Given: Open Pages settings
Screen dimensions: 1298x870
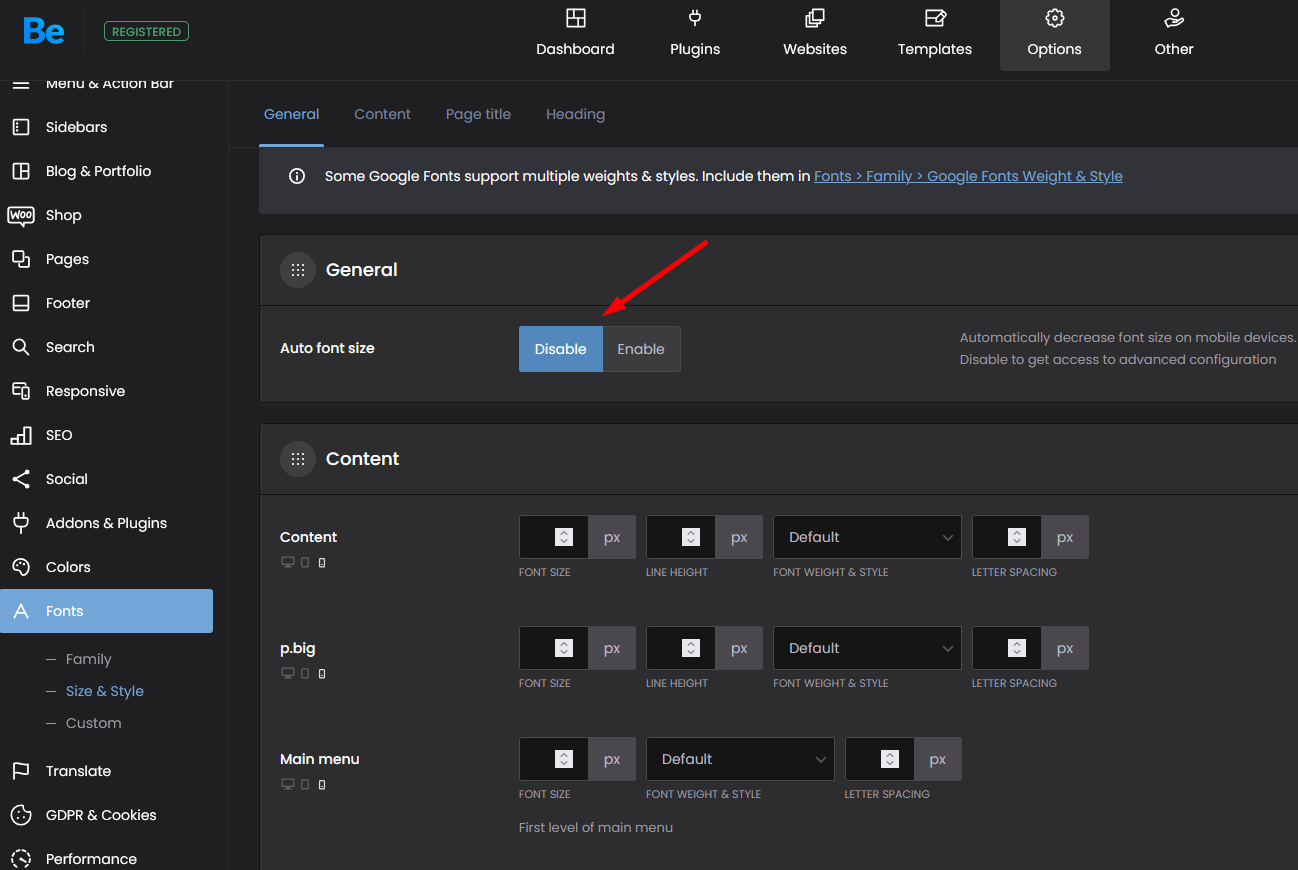Looking at the screenshot, I should (106, 259).
